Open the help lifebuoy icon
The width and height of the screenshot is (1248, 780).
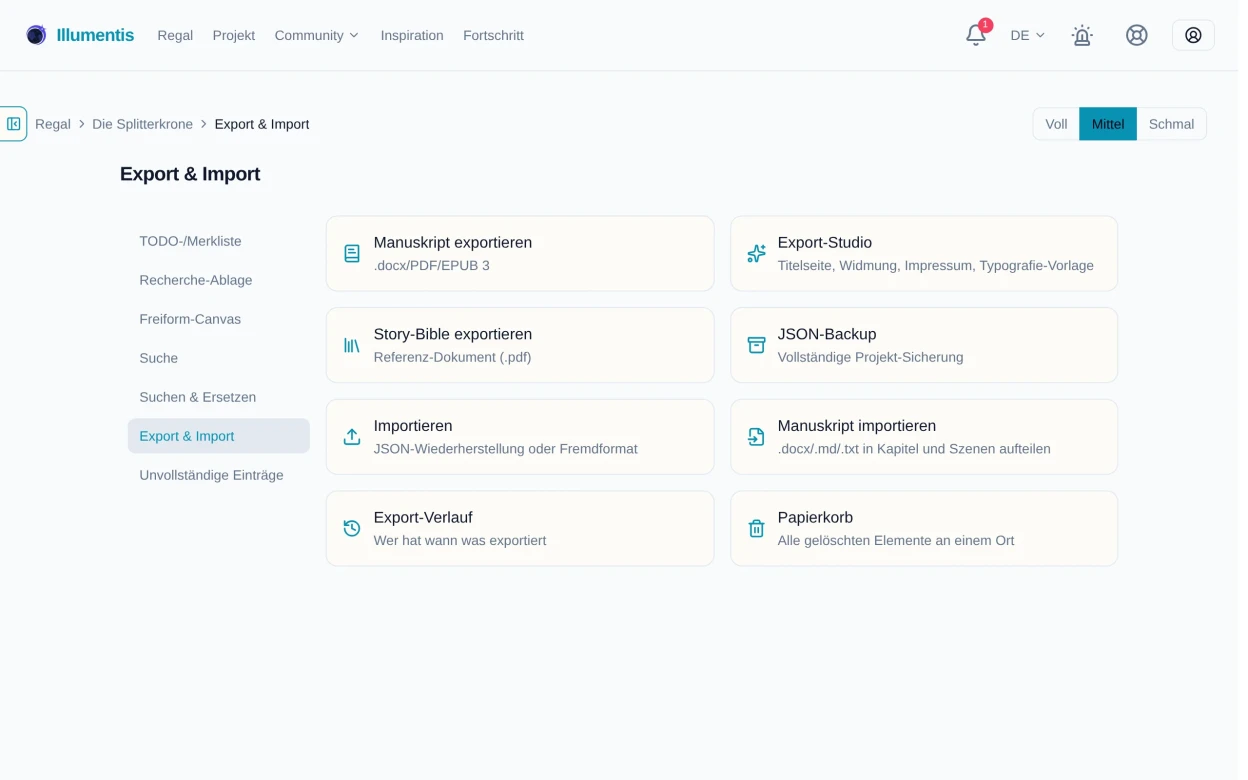1136,35
